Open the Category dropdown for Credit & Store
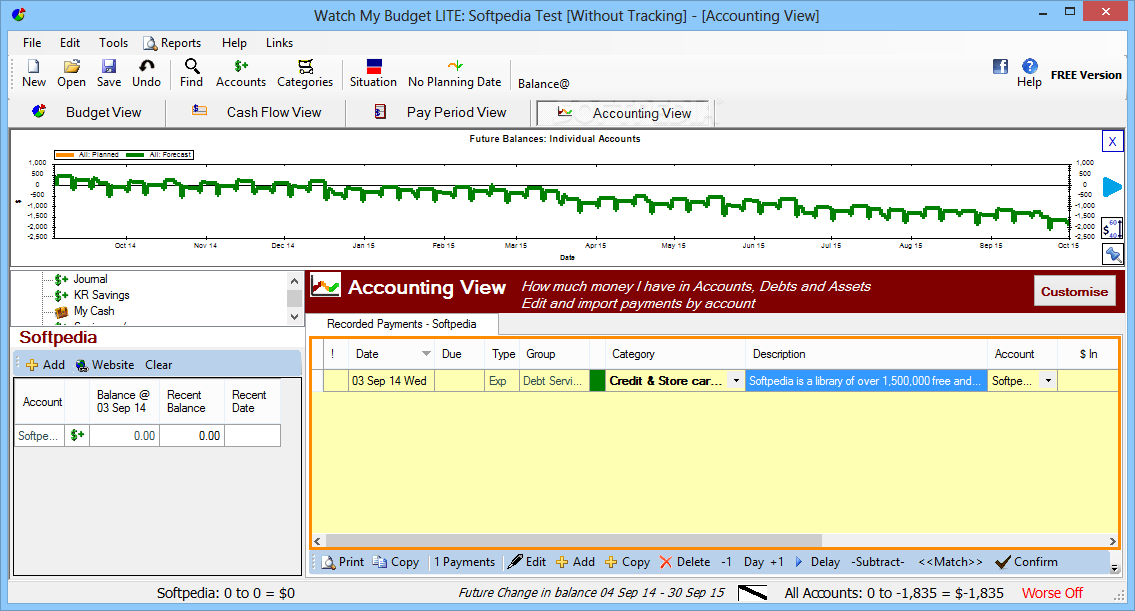This screenshot has width=1135, height=611. 736,381
